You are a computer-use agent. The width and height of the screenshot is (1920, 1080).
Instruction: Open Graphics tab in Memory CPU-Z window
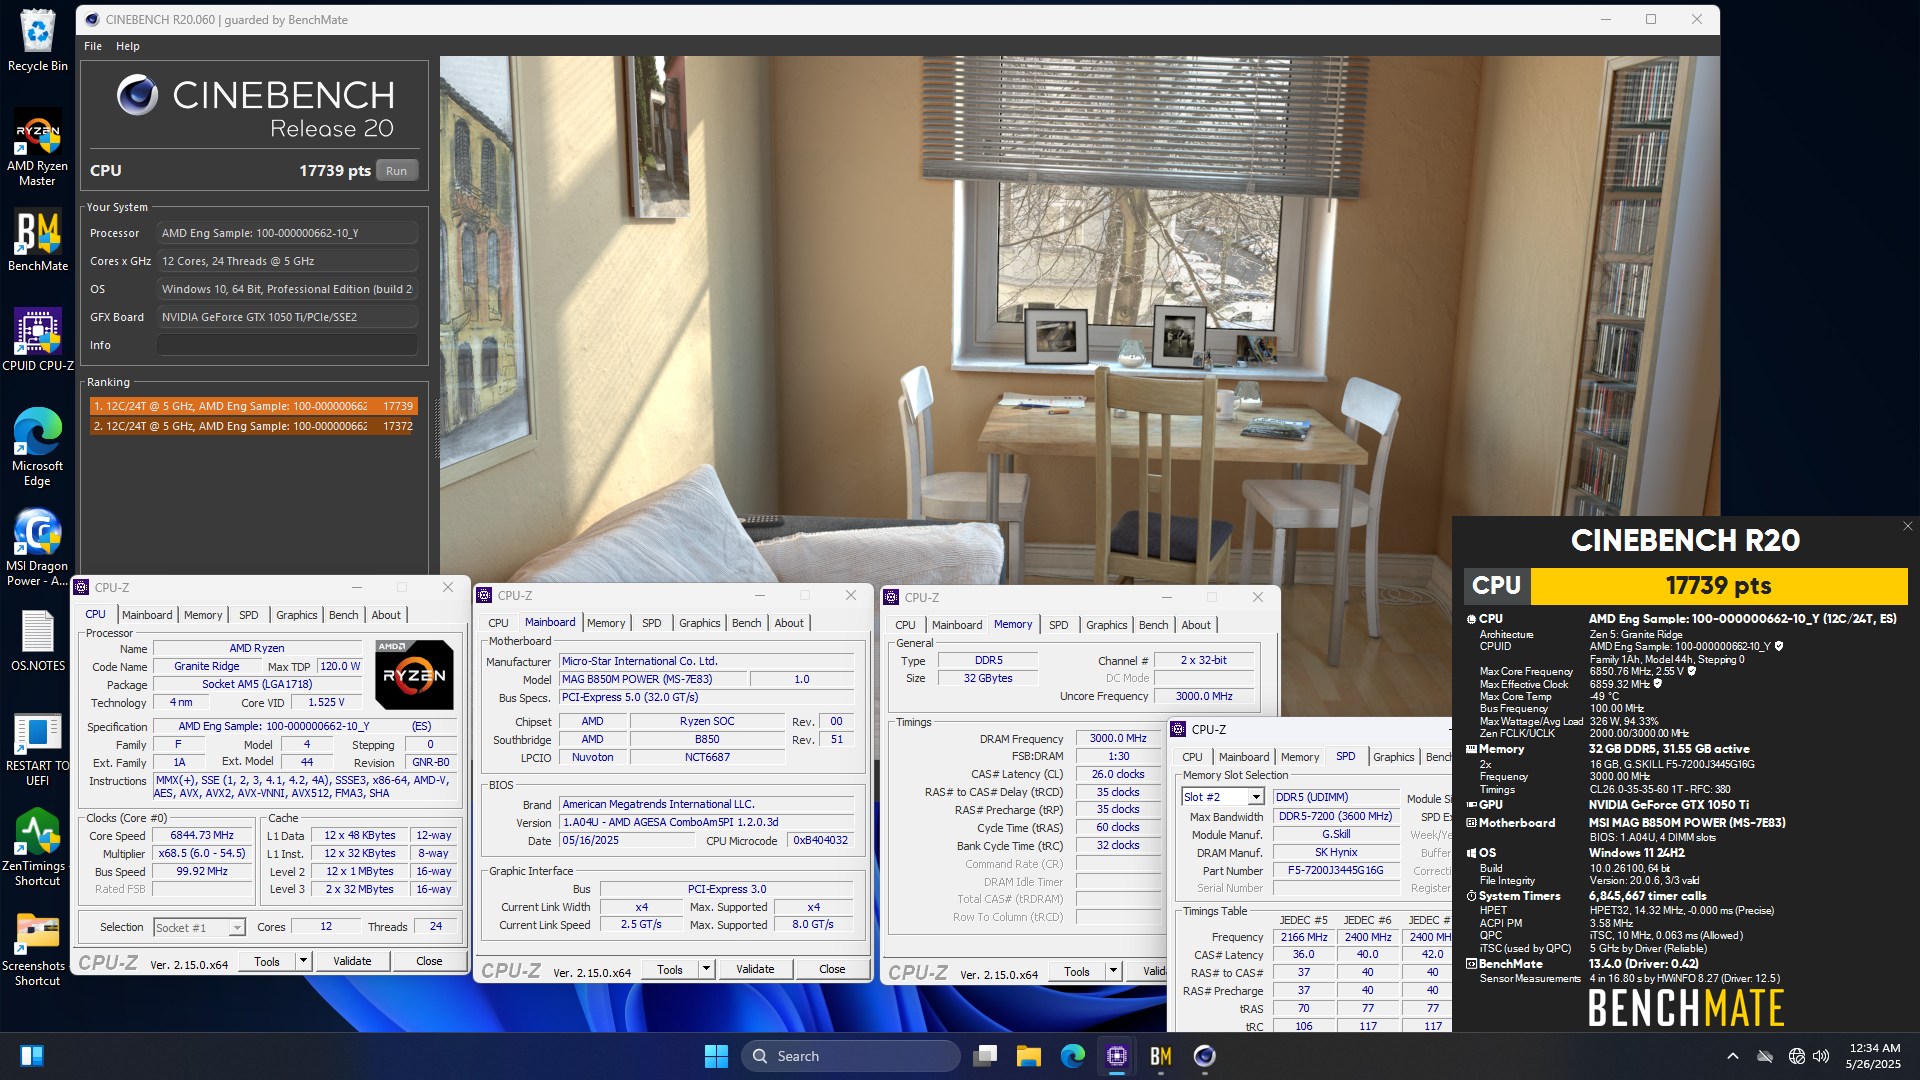coord(1106,625)
